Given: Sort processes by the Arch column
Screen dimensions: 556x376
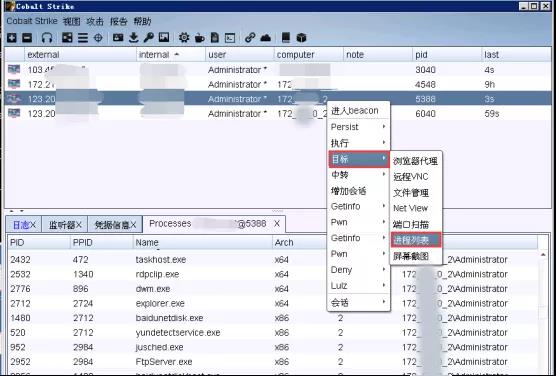Looking at the screenshot, I should pos(300,243).
